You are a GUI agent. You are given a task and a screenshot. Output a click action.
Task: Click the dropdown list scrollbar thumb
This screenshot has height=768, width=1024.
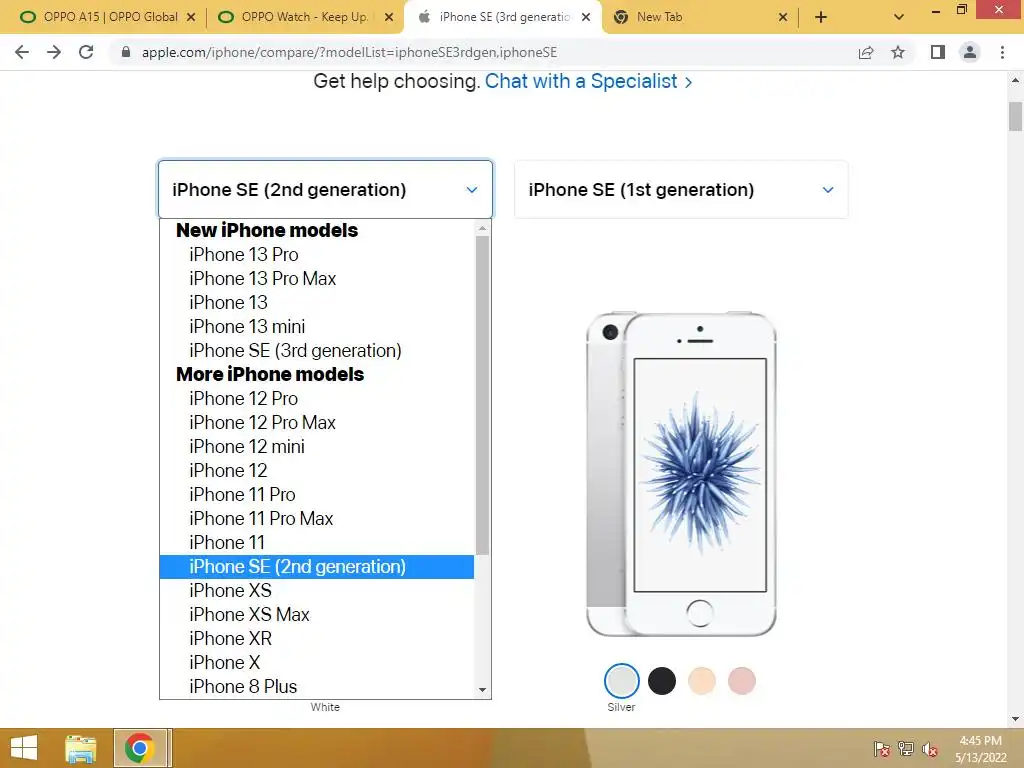tap(483, 396)
